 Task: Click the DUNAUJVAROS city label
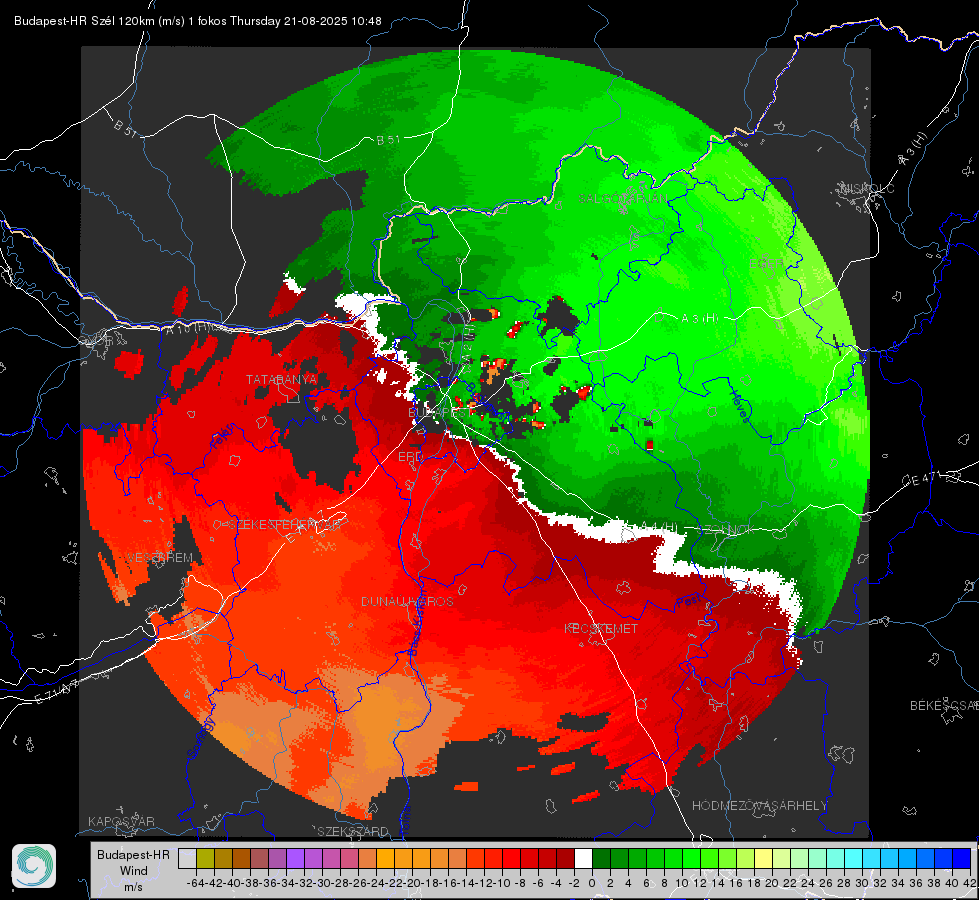click(x=407, y=601)
